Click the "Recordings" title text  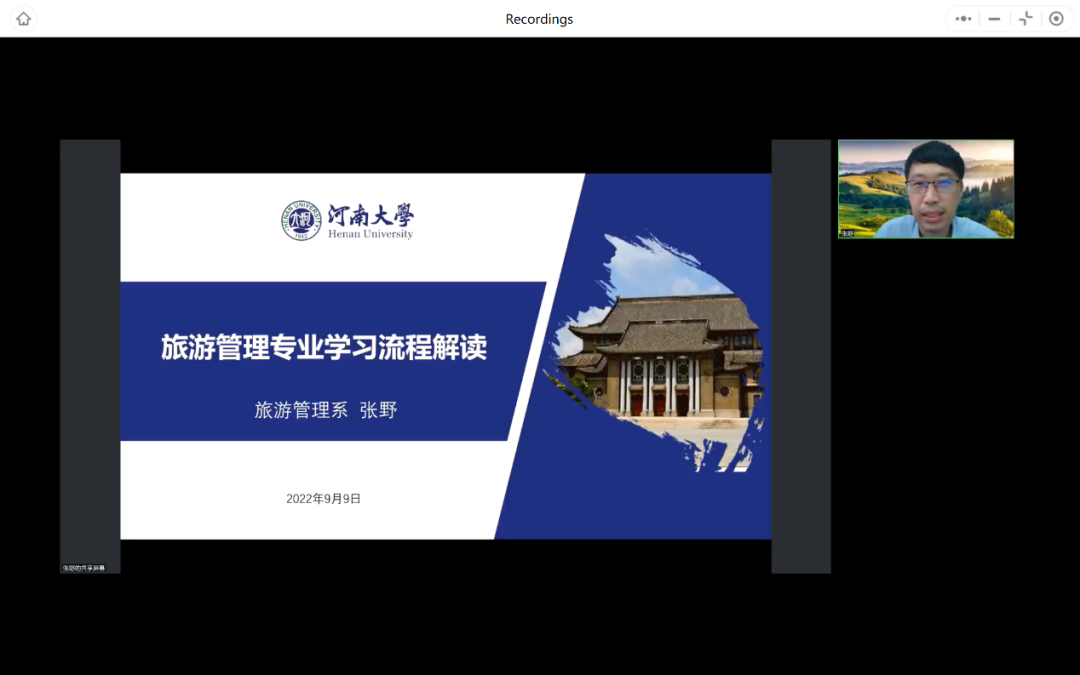(539, 19)
